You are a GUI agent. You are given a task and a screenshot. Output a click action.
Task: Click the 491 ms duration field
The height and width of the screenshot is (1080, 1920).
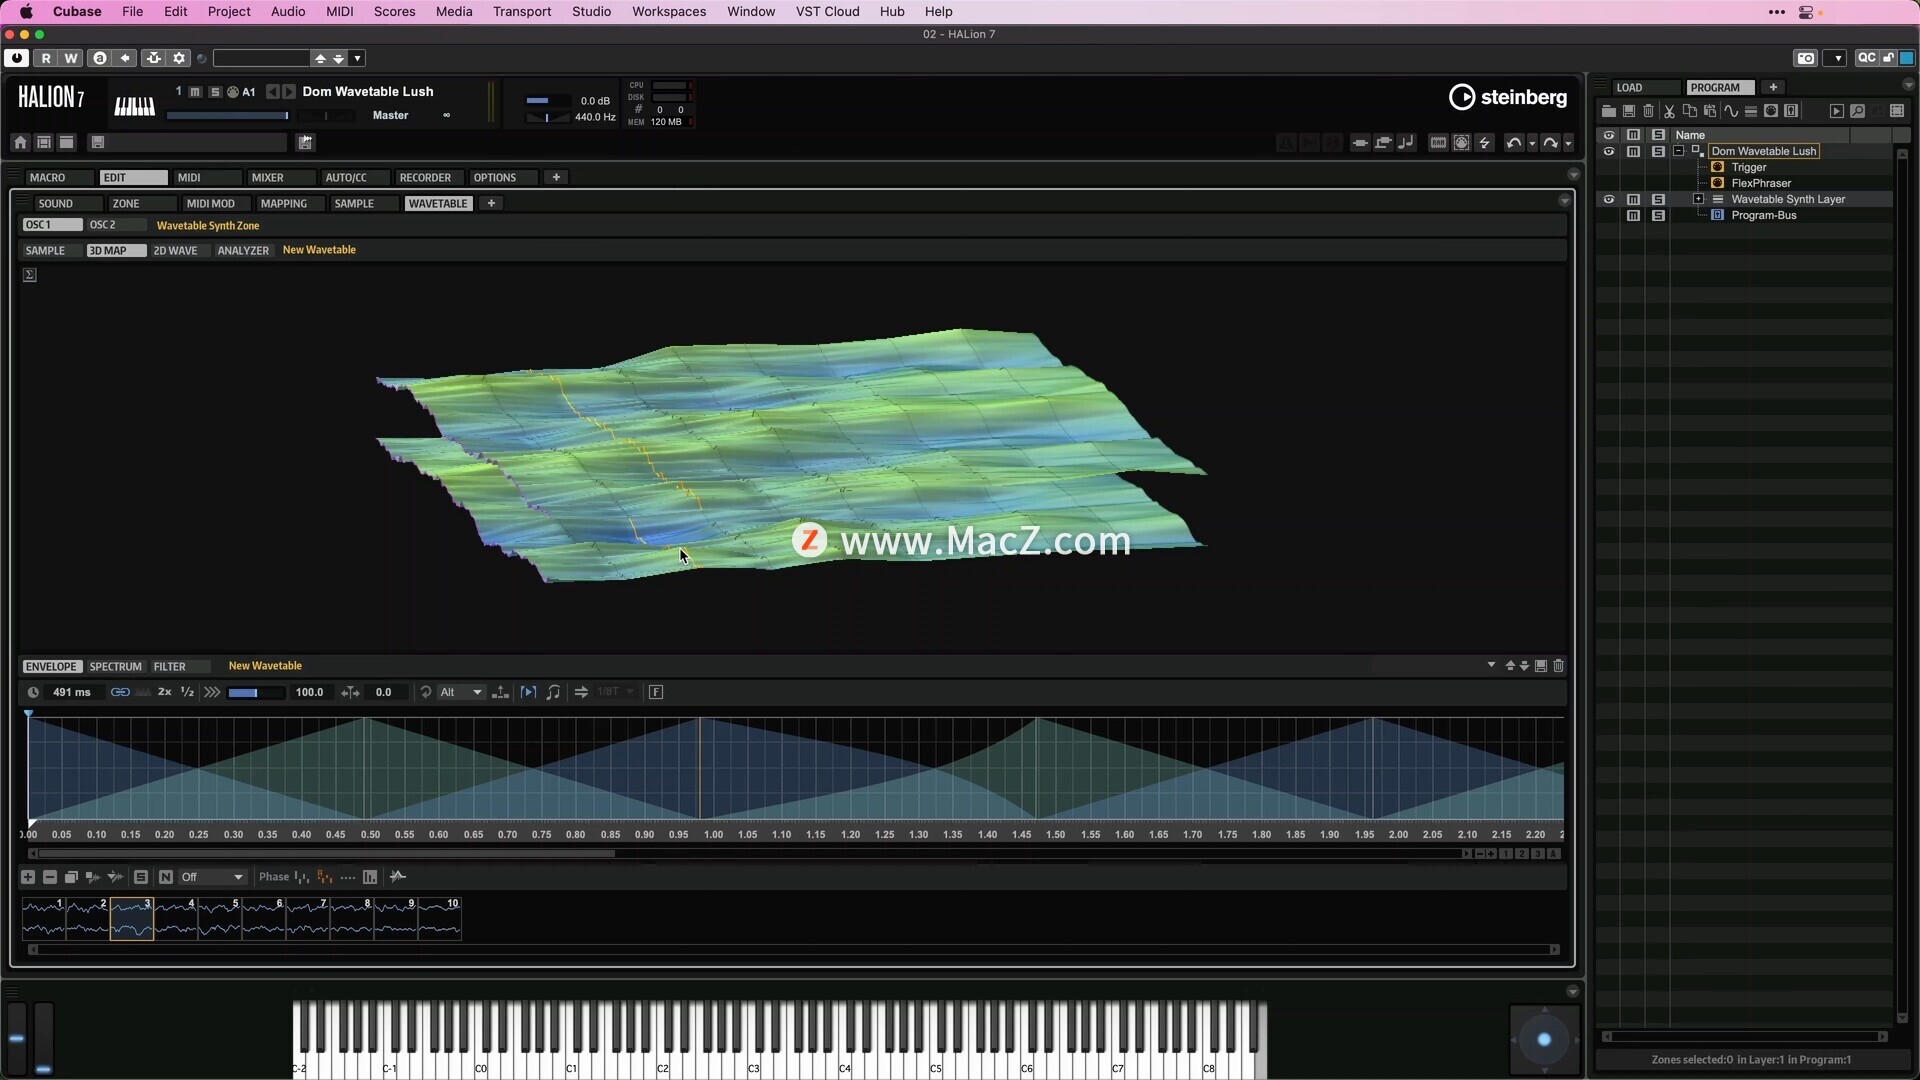tap(72, 692)
